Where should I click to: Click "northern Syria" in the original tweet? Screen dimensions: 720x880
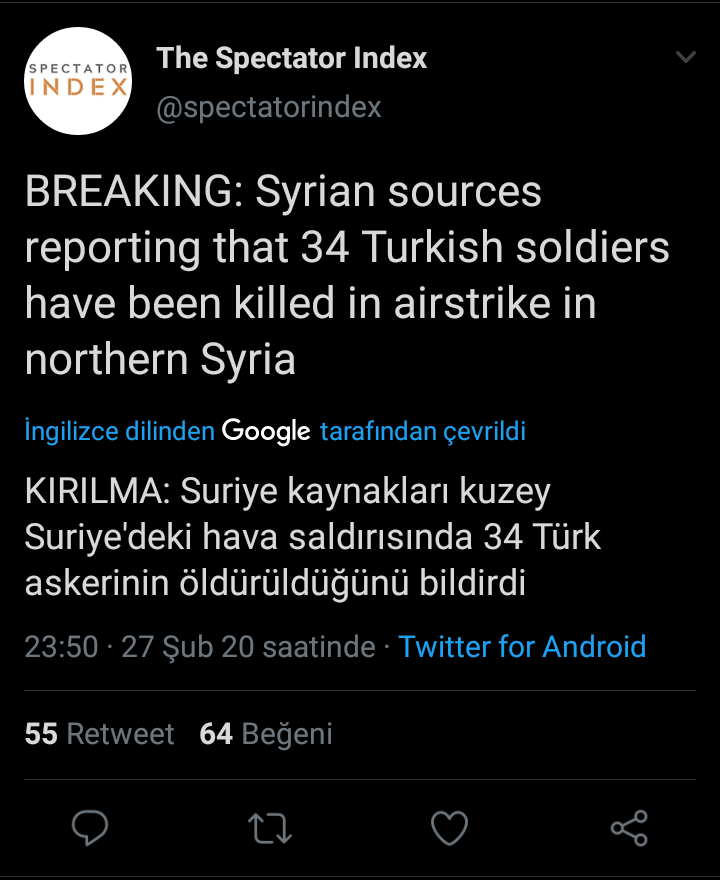tap(160, 360)
